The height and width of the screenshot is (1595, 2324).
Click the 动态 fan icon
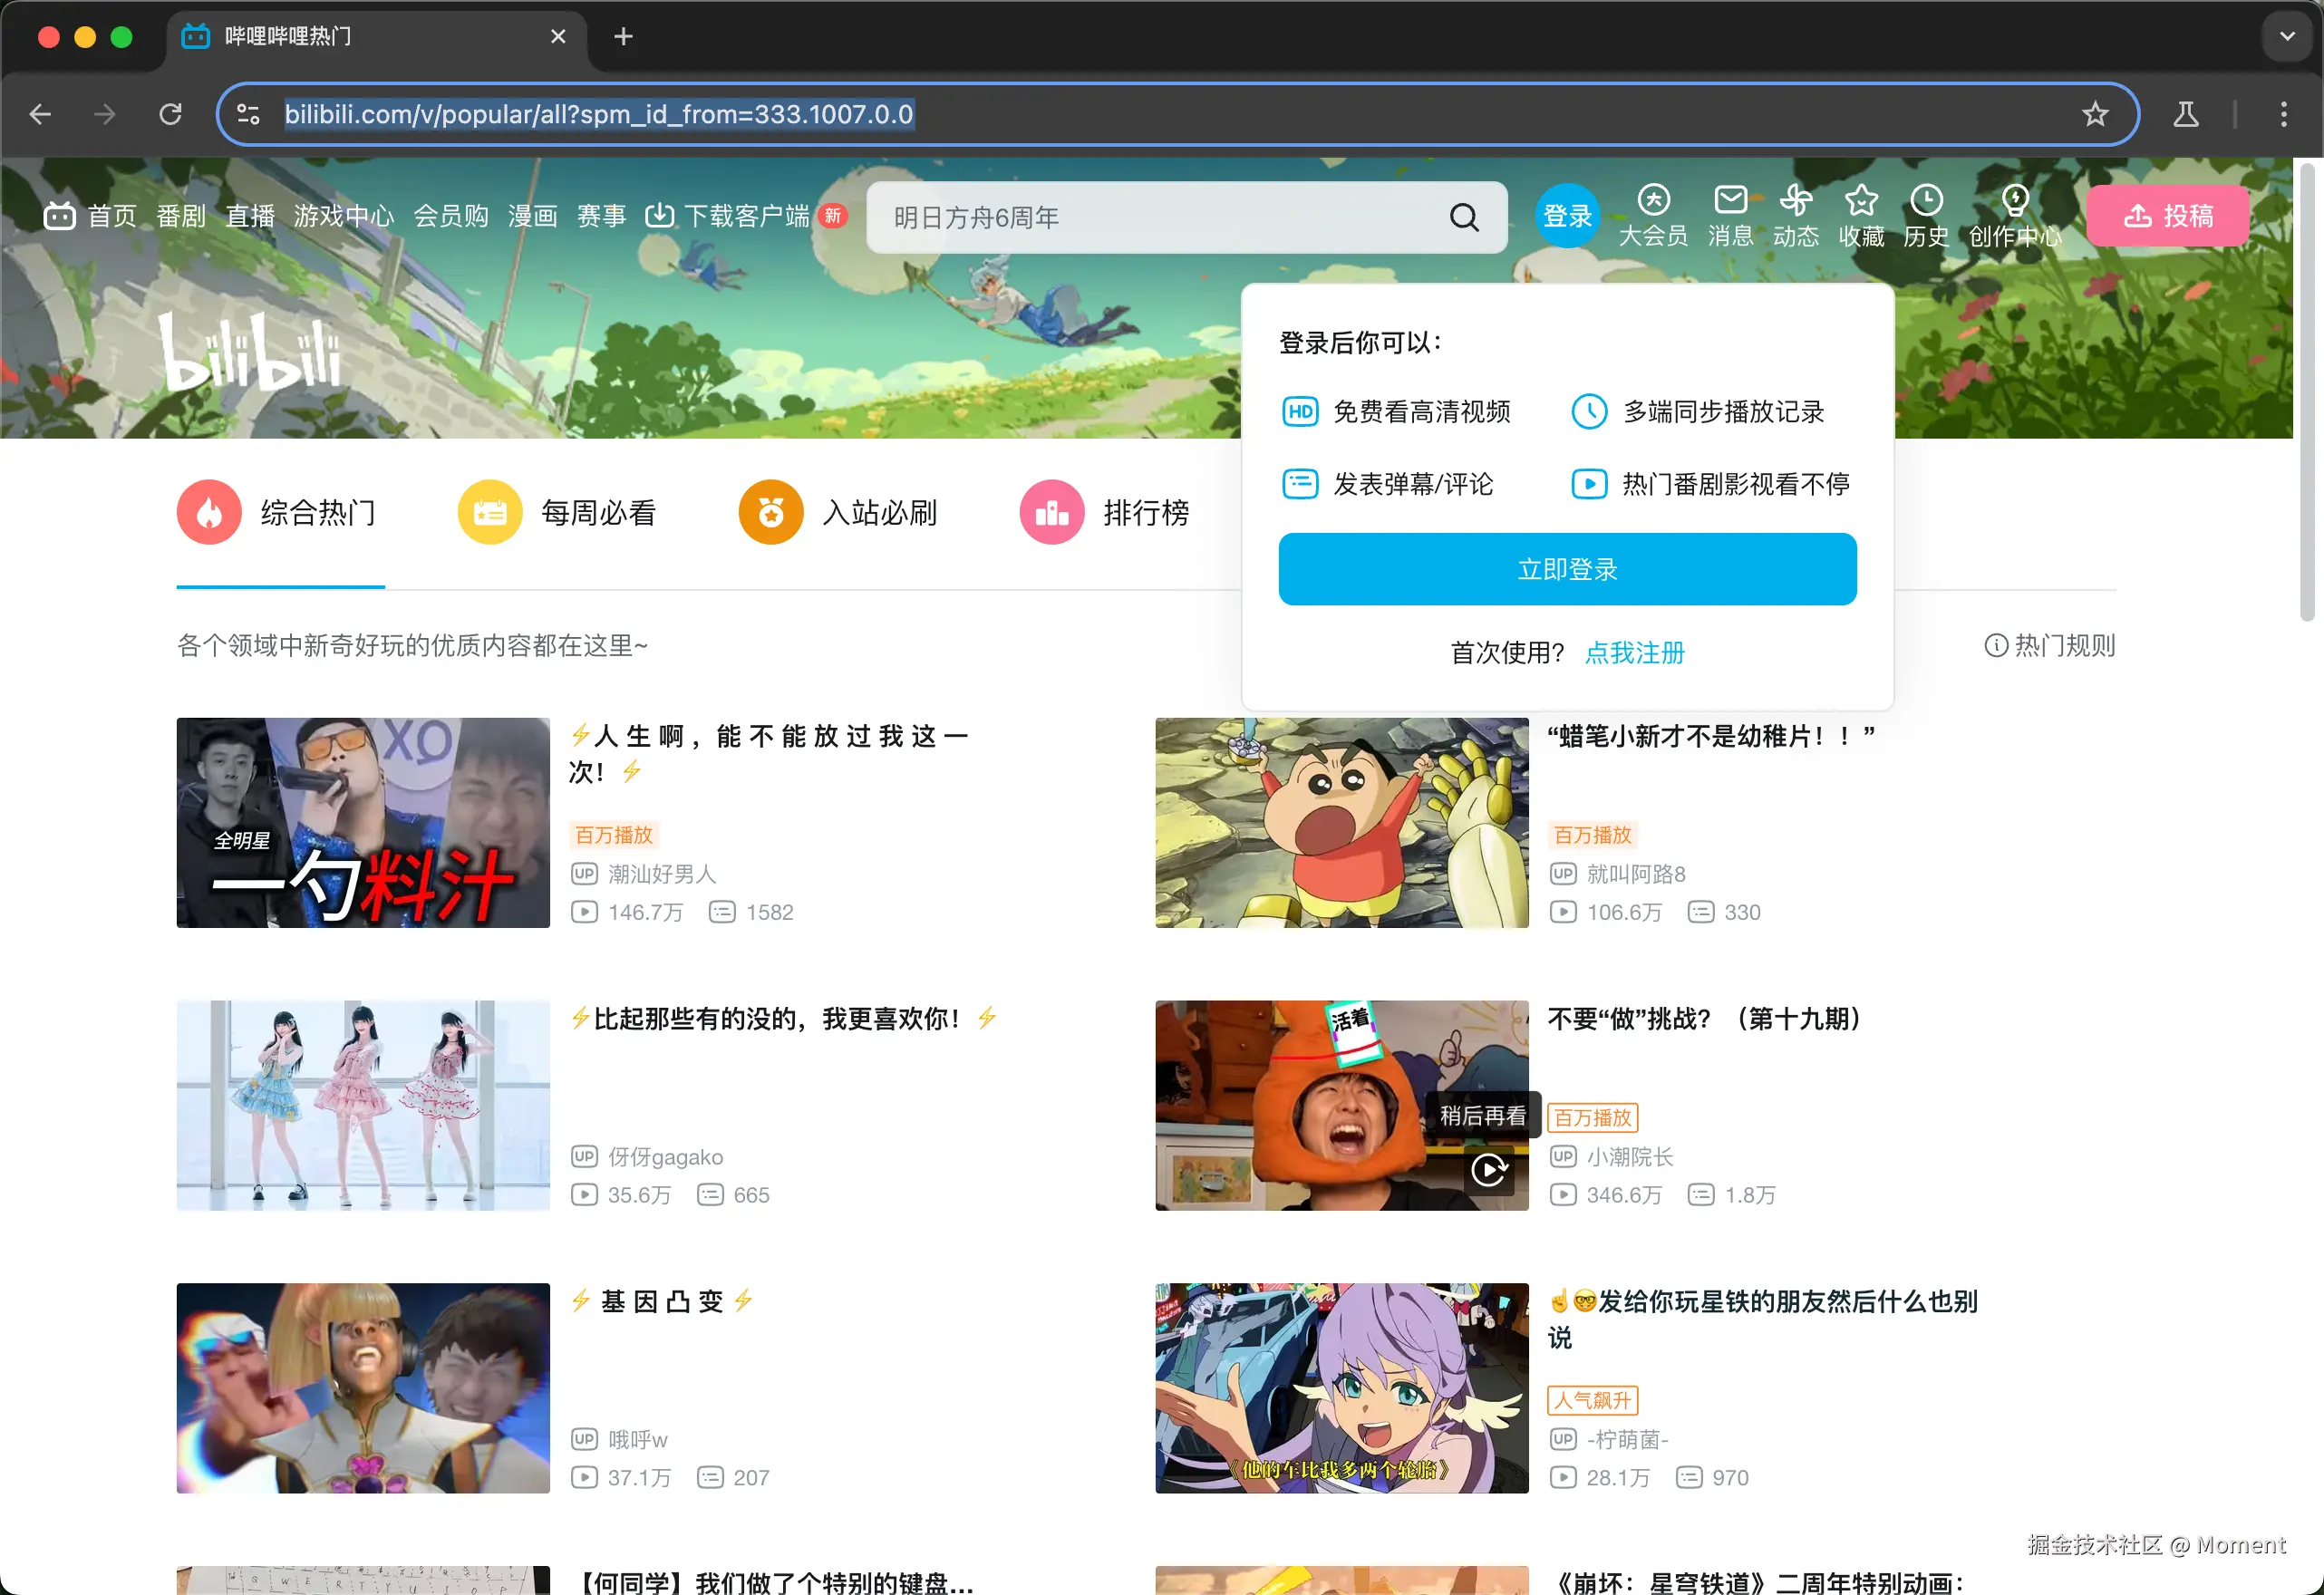pos(1796,200)
